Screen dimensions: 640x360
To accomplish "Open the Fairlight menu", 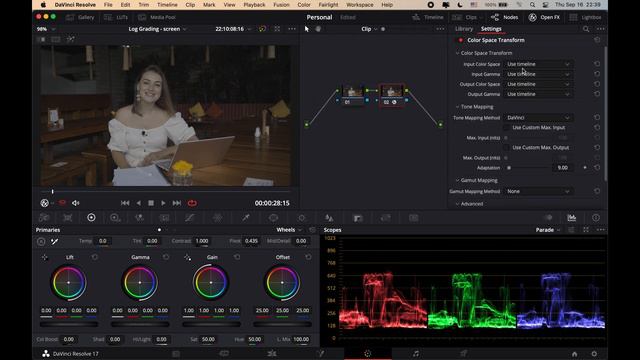I will coord(328,5).
